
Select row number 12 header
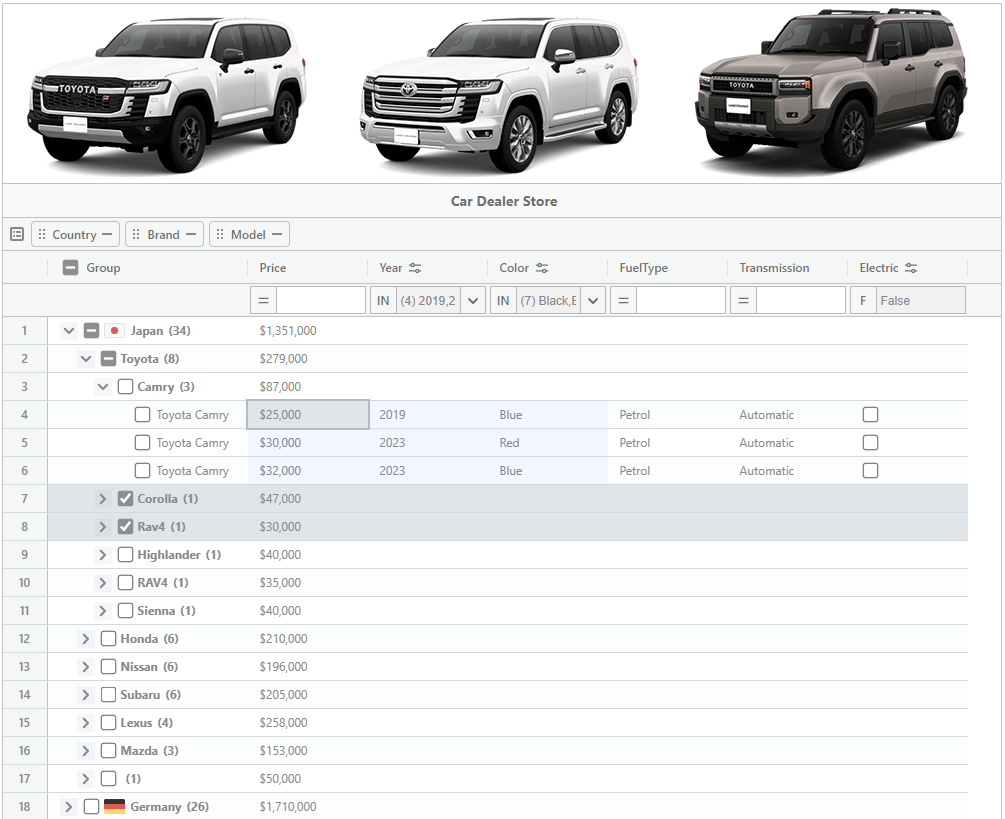pos(24,638)
